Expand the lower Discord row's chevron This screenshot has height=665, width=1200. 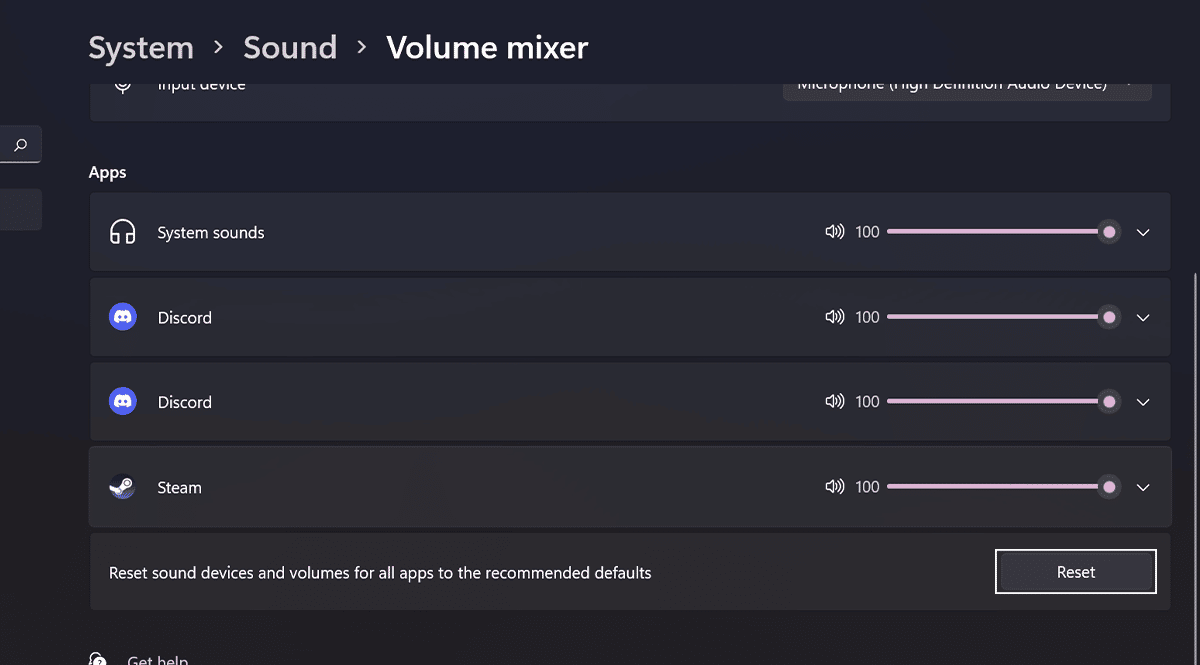[1143, 402]
